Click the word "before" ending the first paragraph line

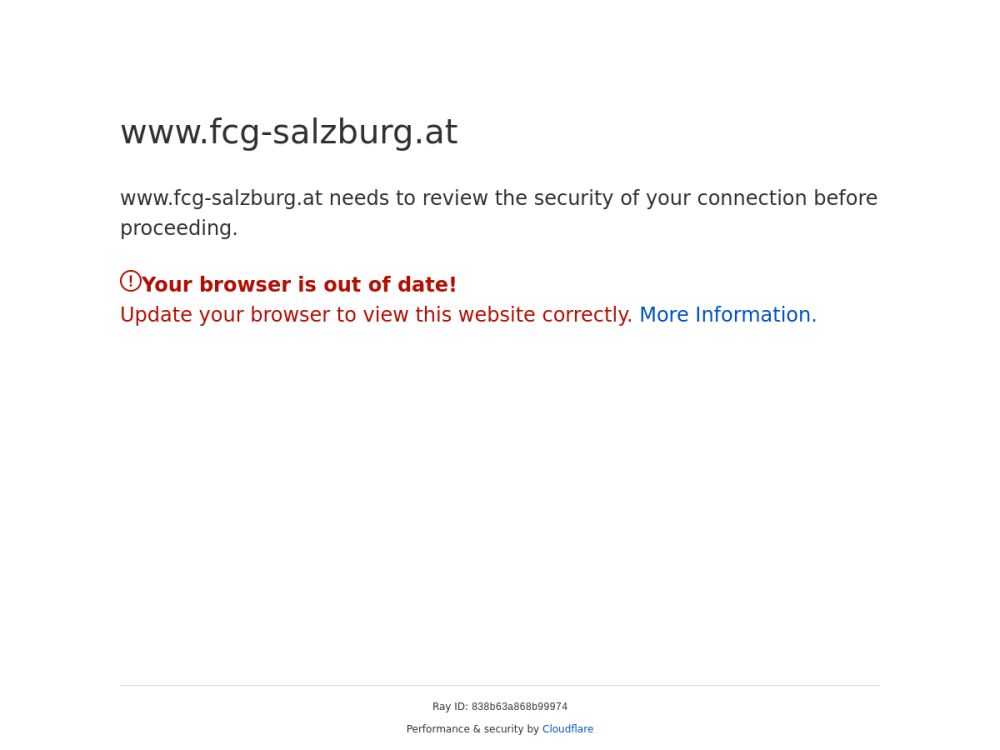(x=845, y=198)
